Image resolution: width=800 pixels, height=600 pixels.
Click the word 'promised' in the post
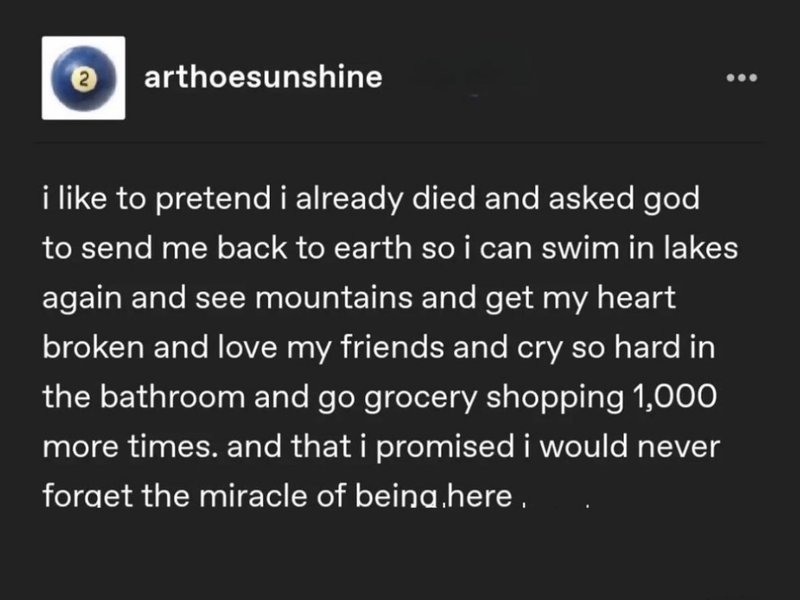pos(445,446)
